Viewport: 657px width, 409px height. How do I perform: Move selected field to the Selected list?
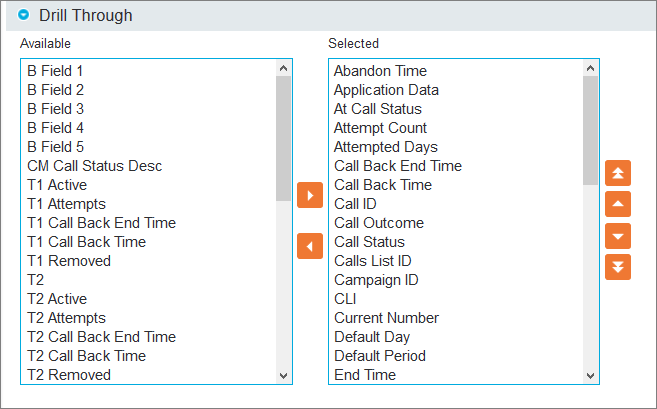point(310,195)
